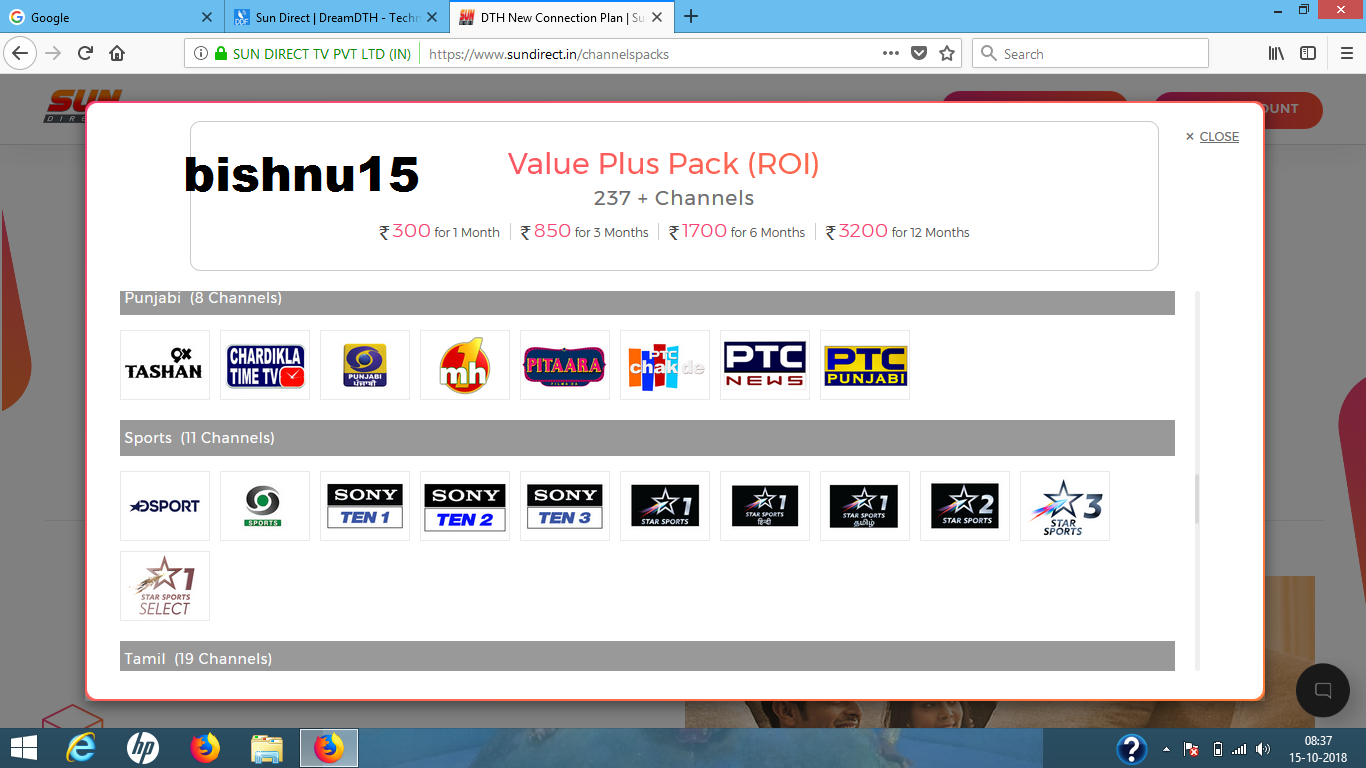This screenshot has width=1366, height=768.
Task: Select the MH1 channel logo
Action: click(x=465, y=365)
